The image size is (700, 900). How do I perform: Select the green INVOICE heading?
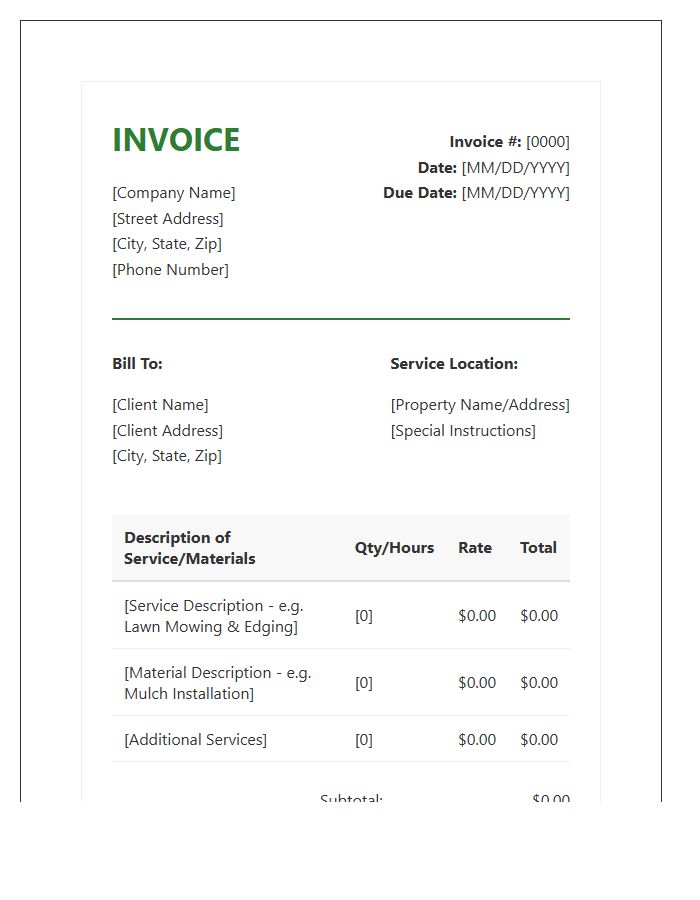click(176, 140)
